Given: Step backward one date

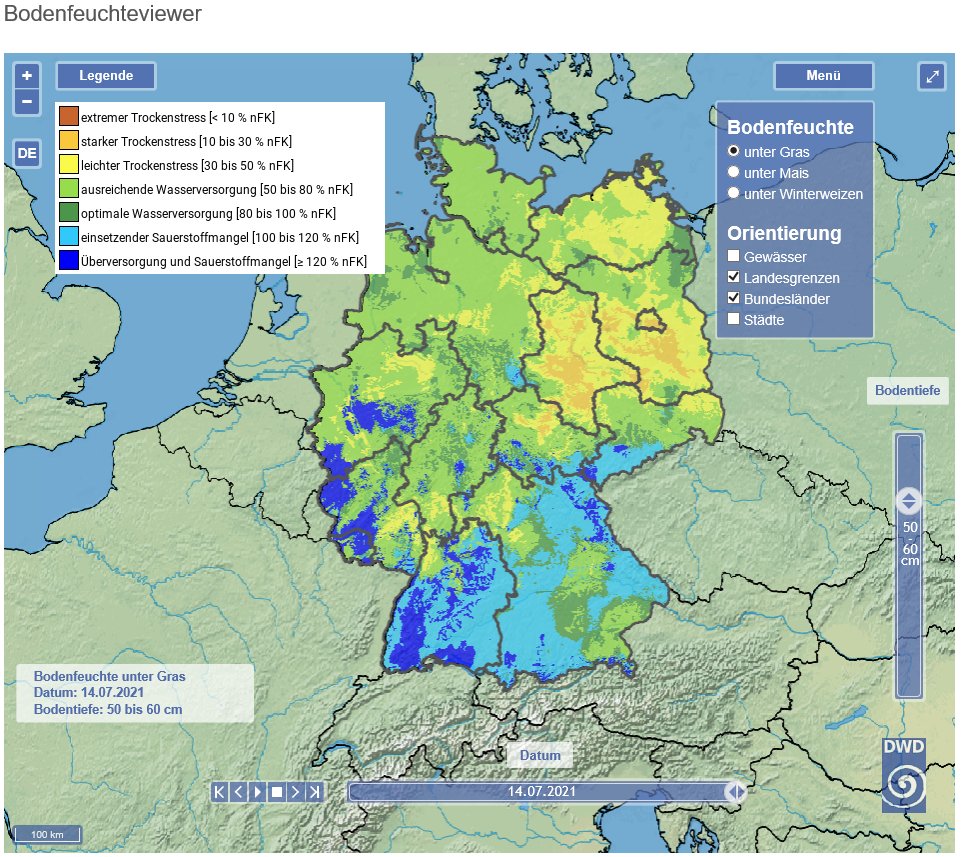Looking at the screenshot, I should (x=238, y=790).
